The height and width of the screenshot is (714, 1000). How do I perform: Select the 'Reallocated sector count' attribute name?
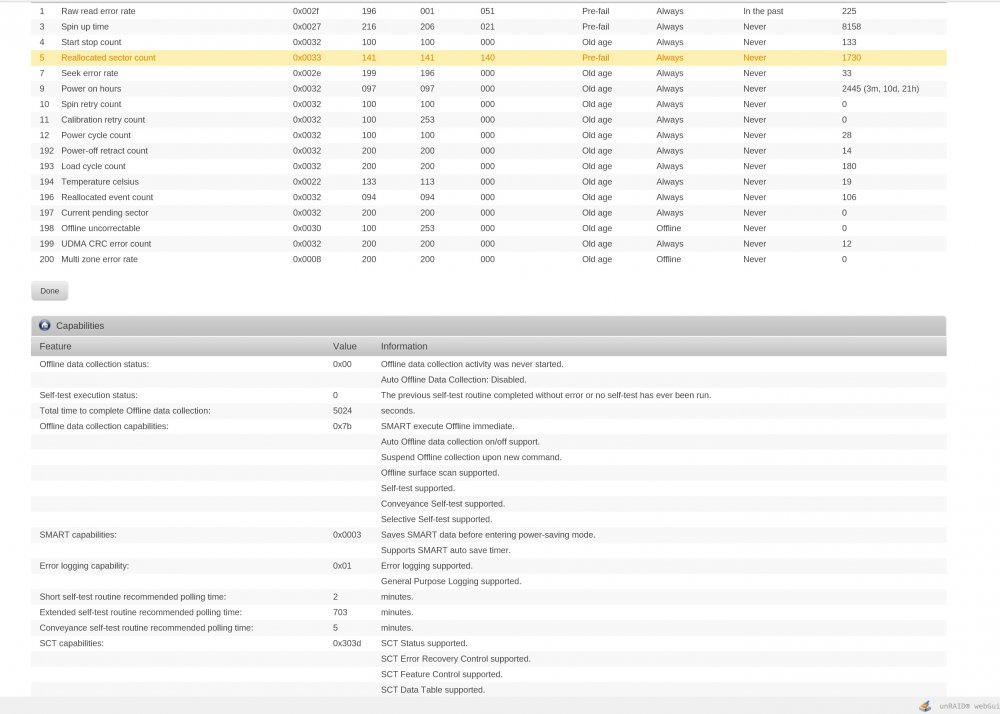108,57
